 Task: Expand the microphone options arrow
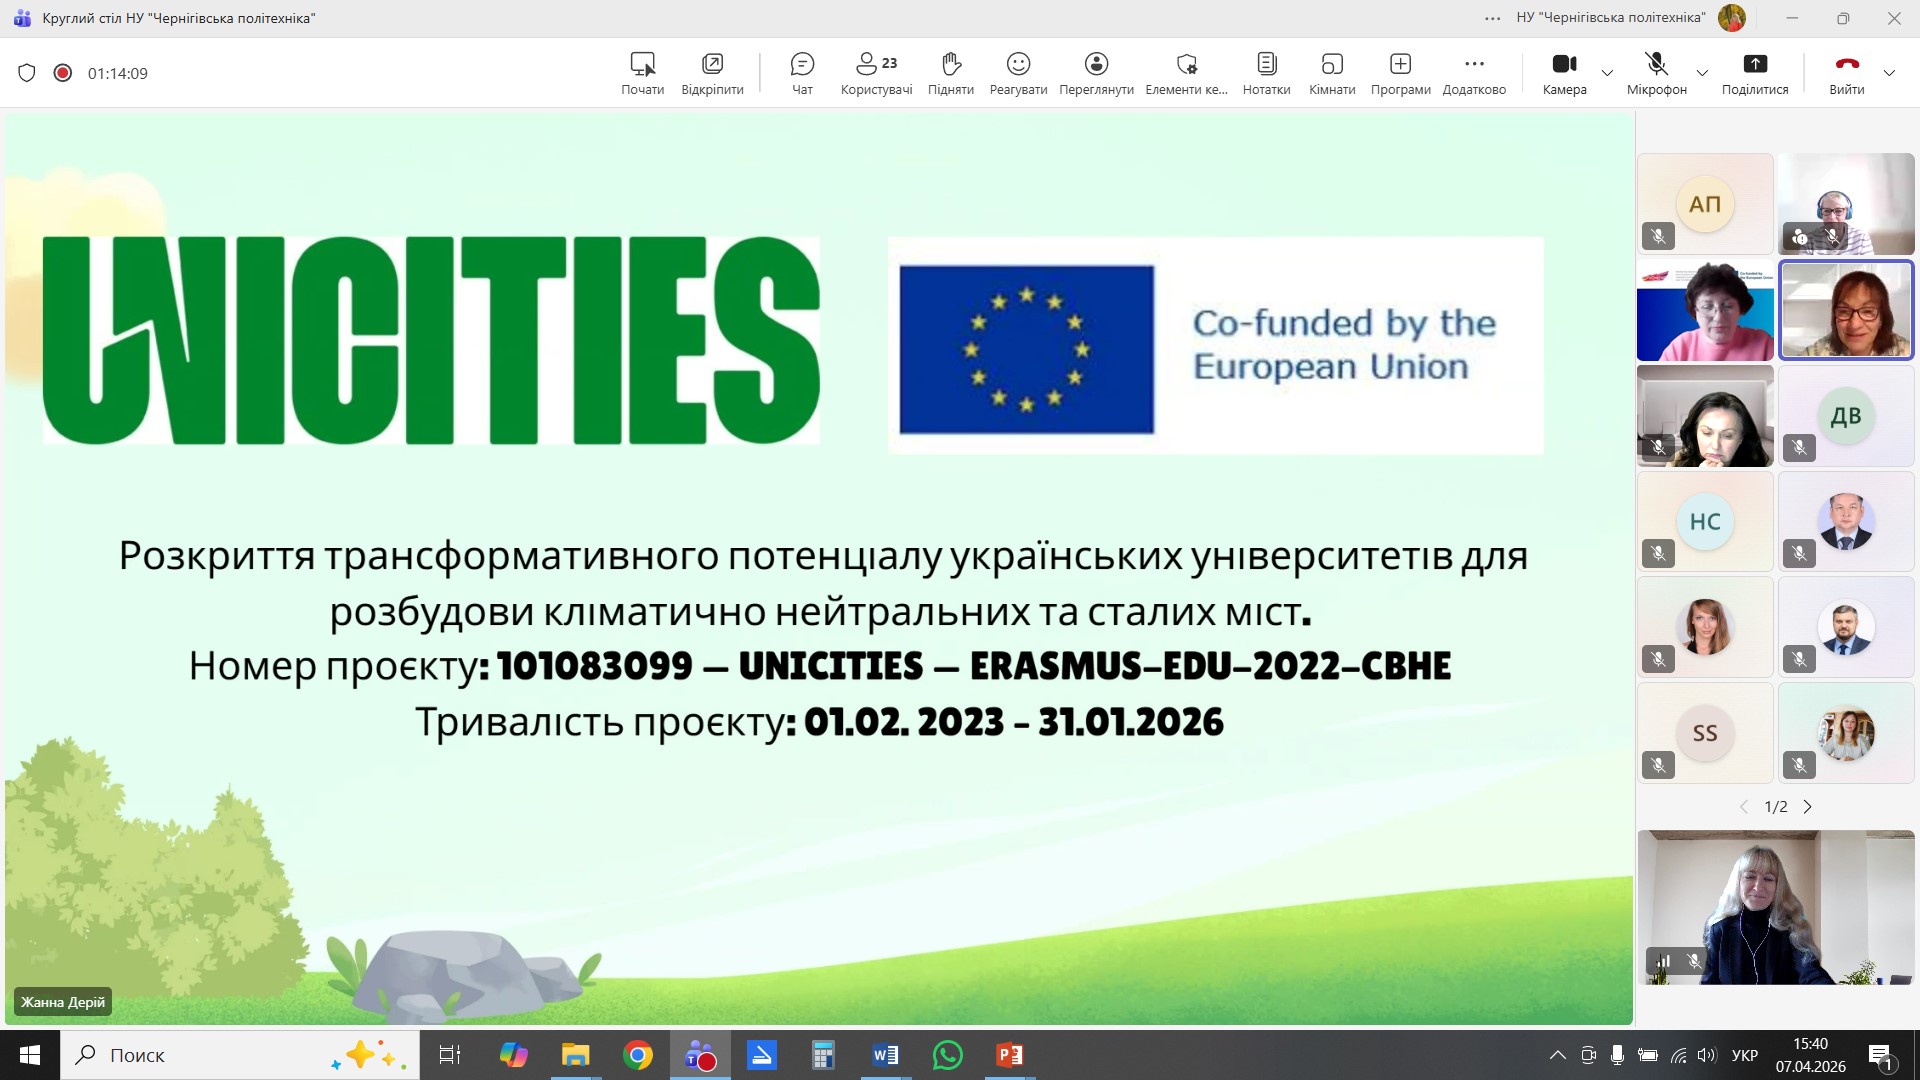(x=1702, y=73)
